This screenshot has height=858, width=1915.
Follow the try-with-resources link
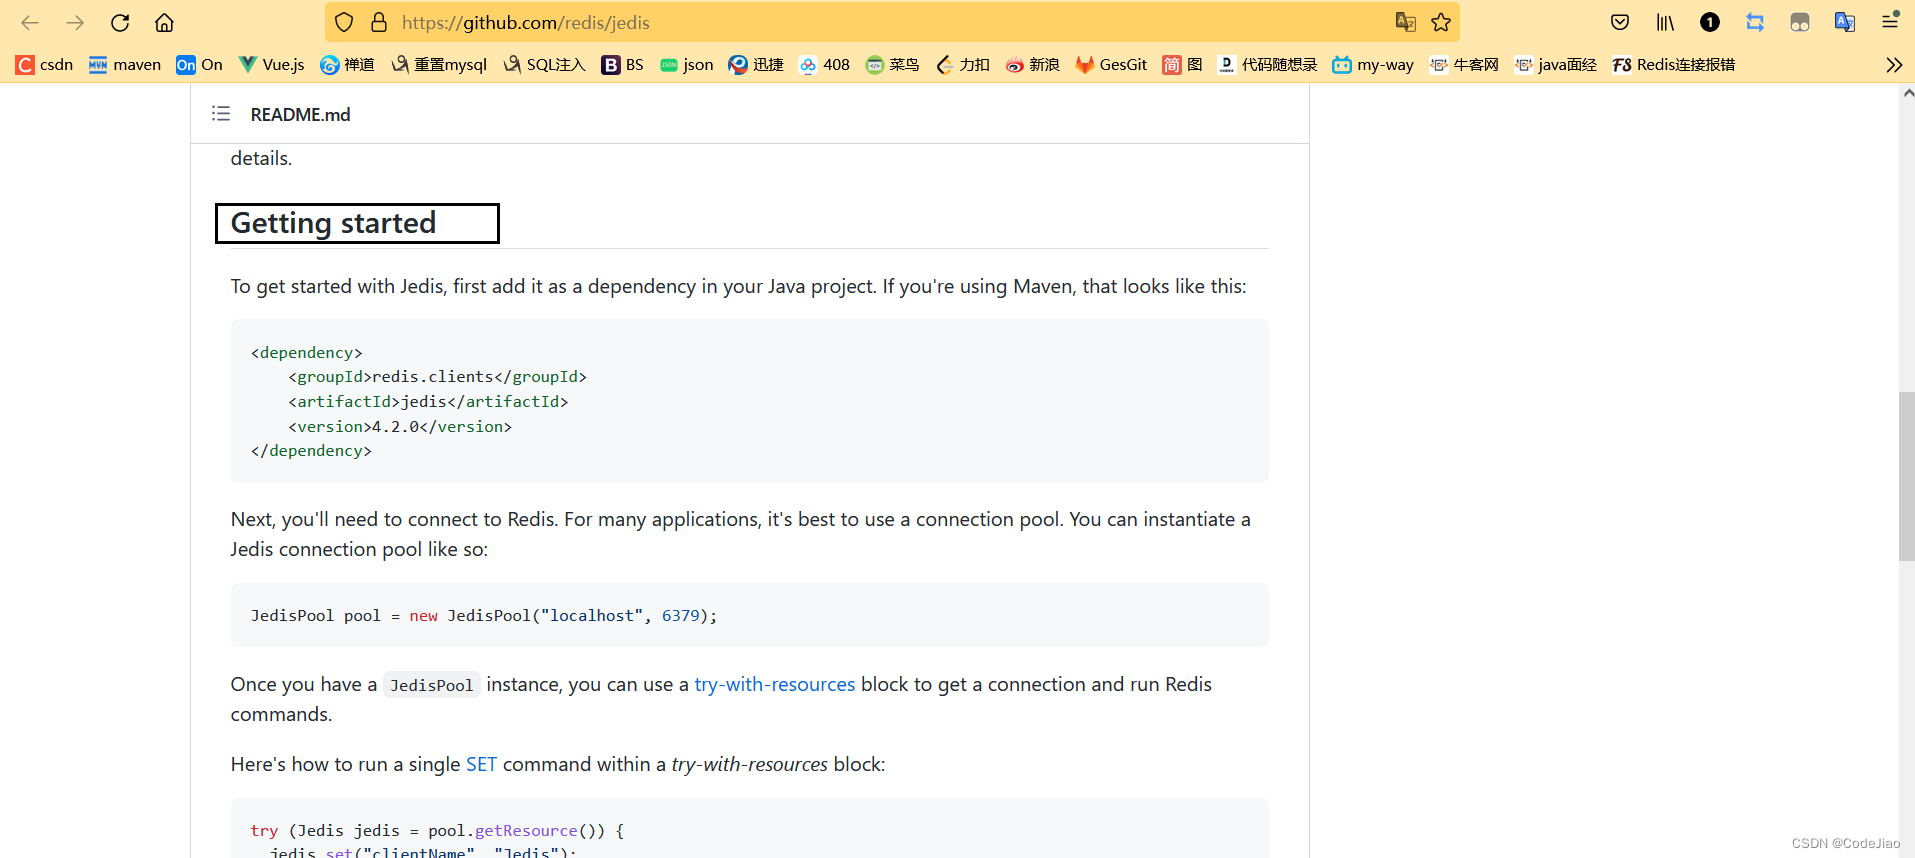click(775, 684)
